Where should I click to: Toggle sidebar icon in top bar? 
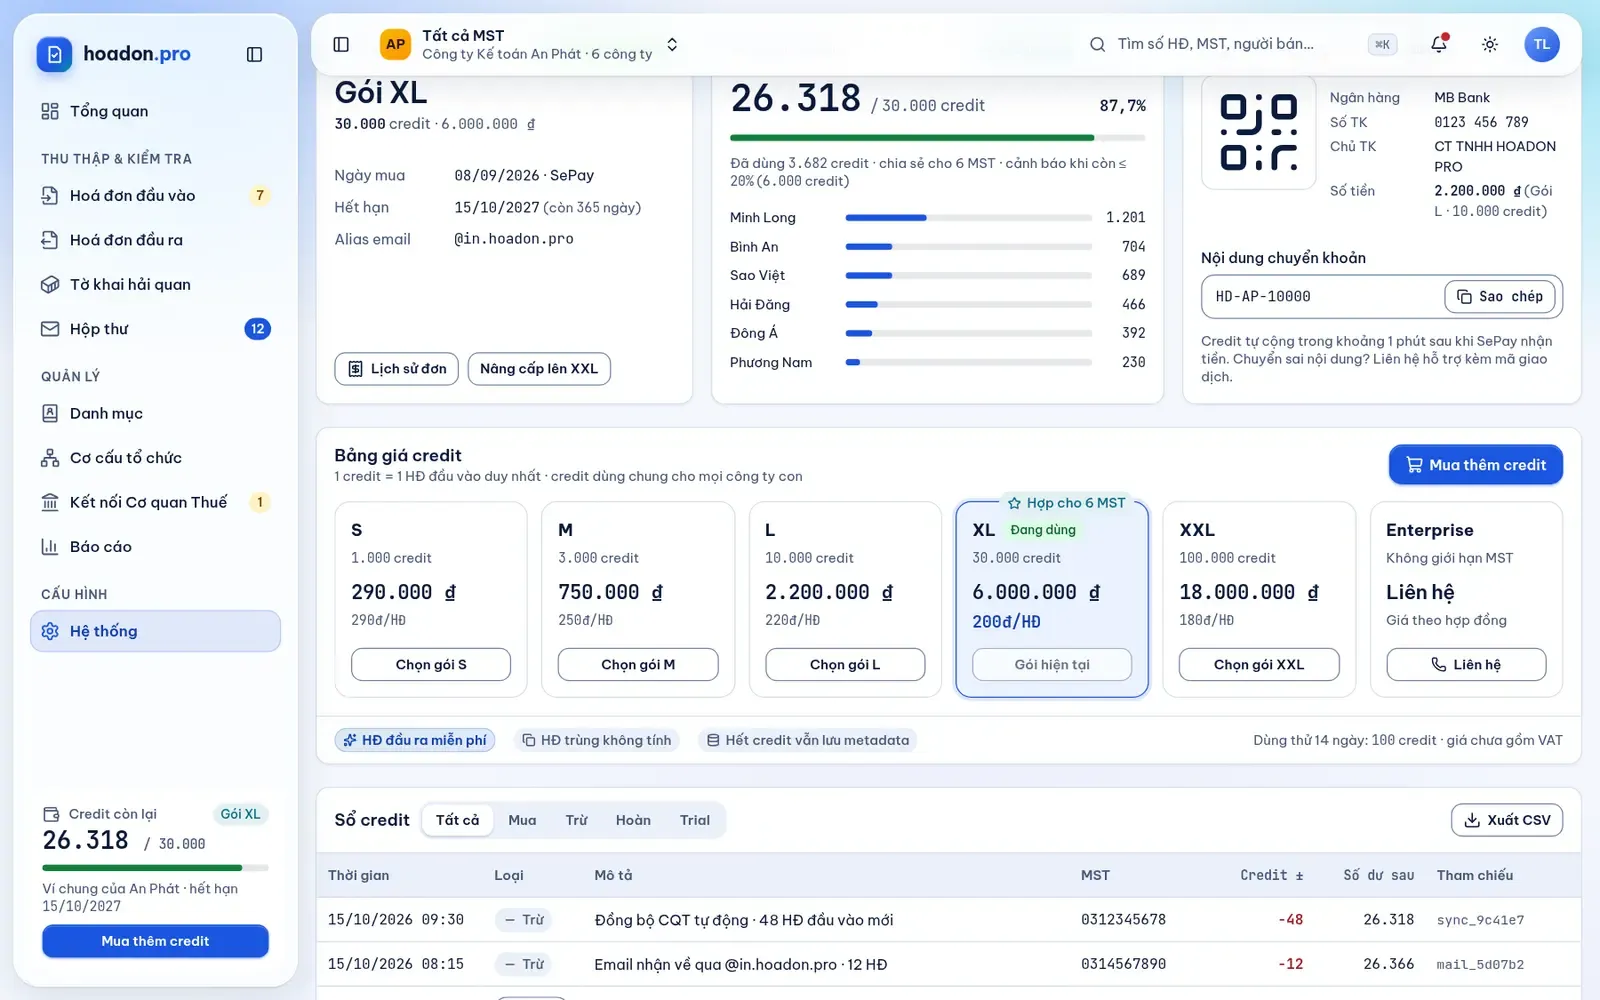[x=341, y=44]
